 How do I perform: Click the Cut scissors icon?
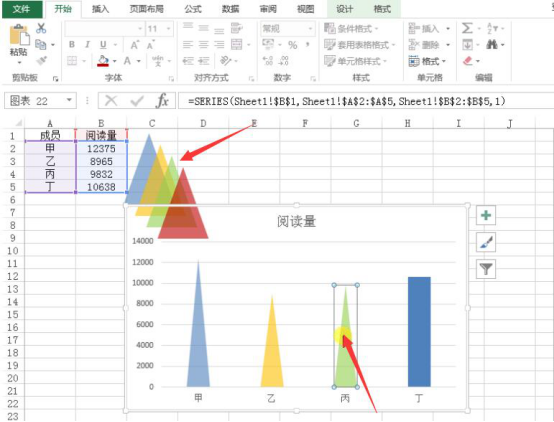pos(41,28)
